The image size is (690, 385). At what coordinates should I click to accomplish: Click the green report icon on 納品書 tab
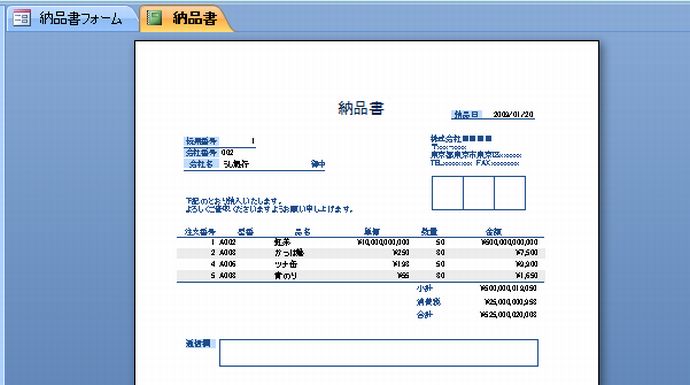point(154,18)
